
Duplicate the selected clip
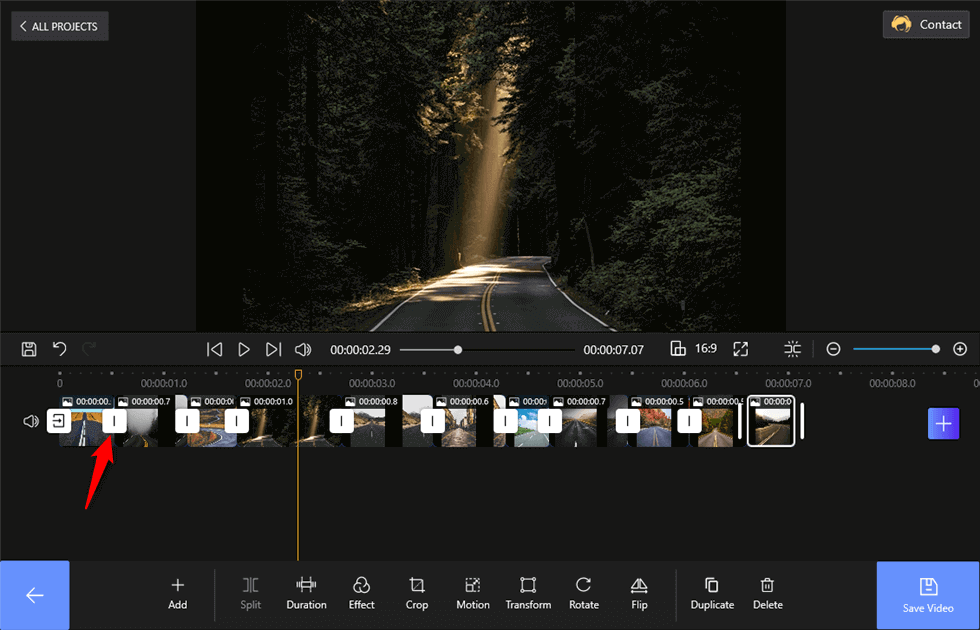point(712,594)
